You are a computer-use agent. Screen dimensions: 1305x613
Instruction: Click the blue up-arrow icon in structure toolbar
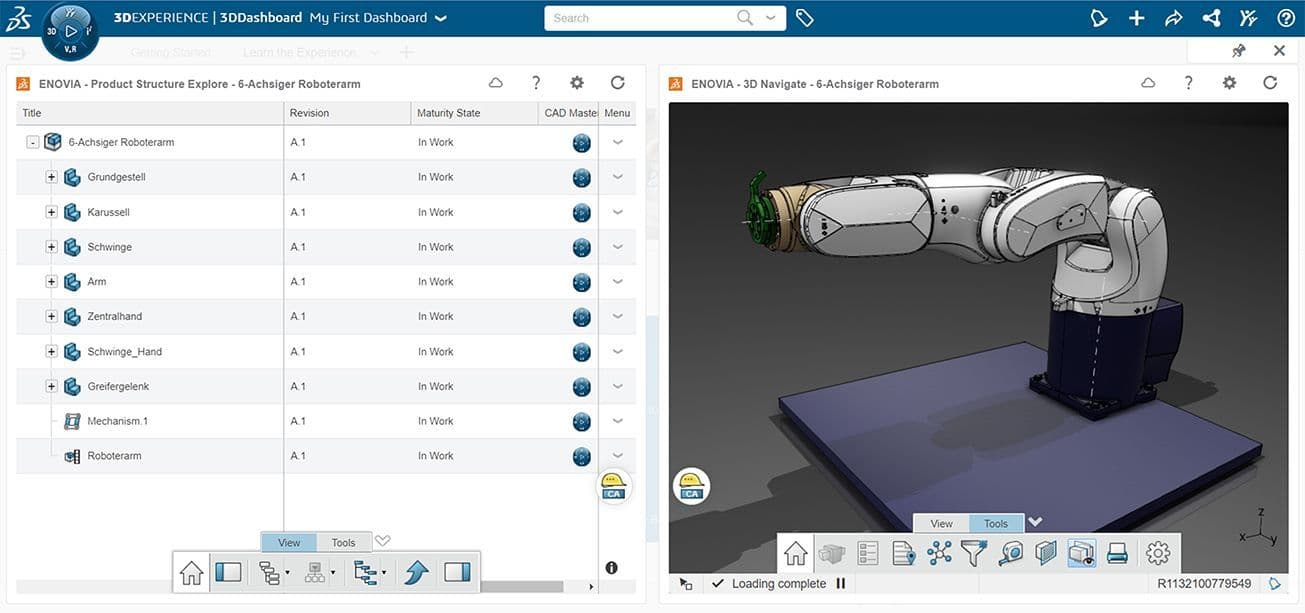point(417,572)
